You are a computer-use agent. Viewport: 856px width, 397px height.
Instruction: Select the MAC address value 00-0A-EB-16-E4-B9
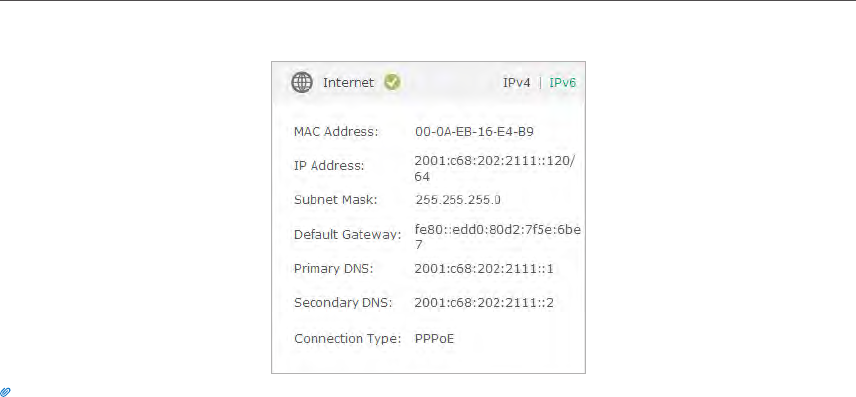(474, 132)
